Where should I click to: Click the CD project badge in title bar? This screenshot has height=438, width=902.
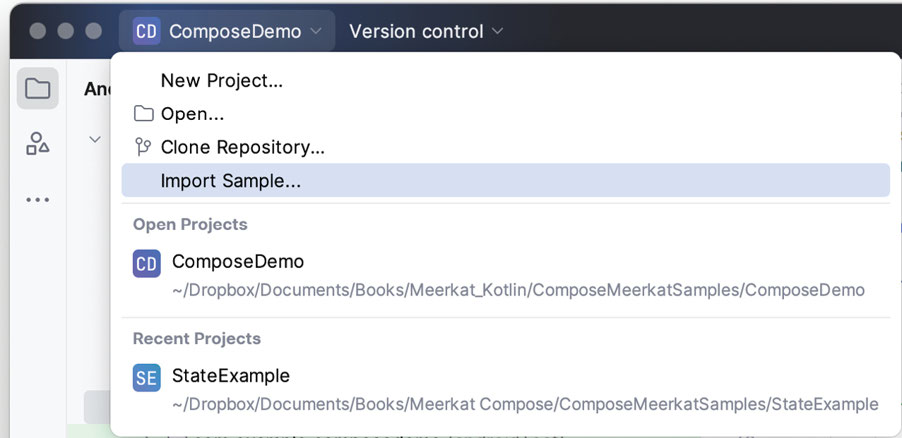pos(146,31)
